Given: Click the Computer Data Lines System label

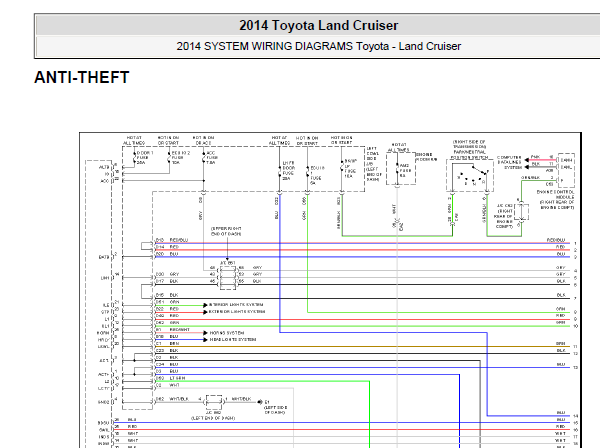Looking at the screenshot, I should [509, 162].
